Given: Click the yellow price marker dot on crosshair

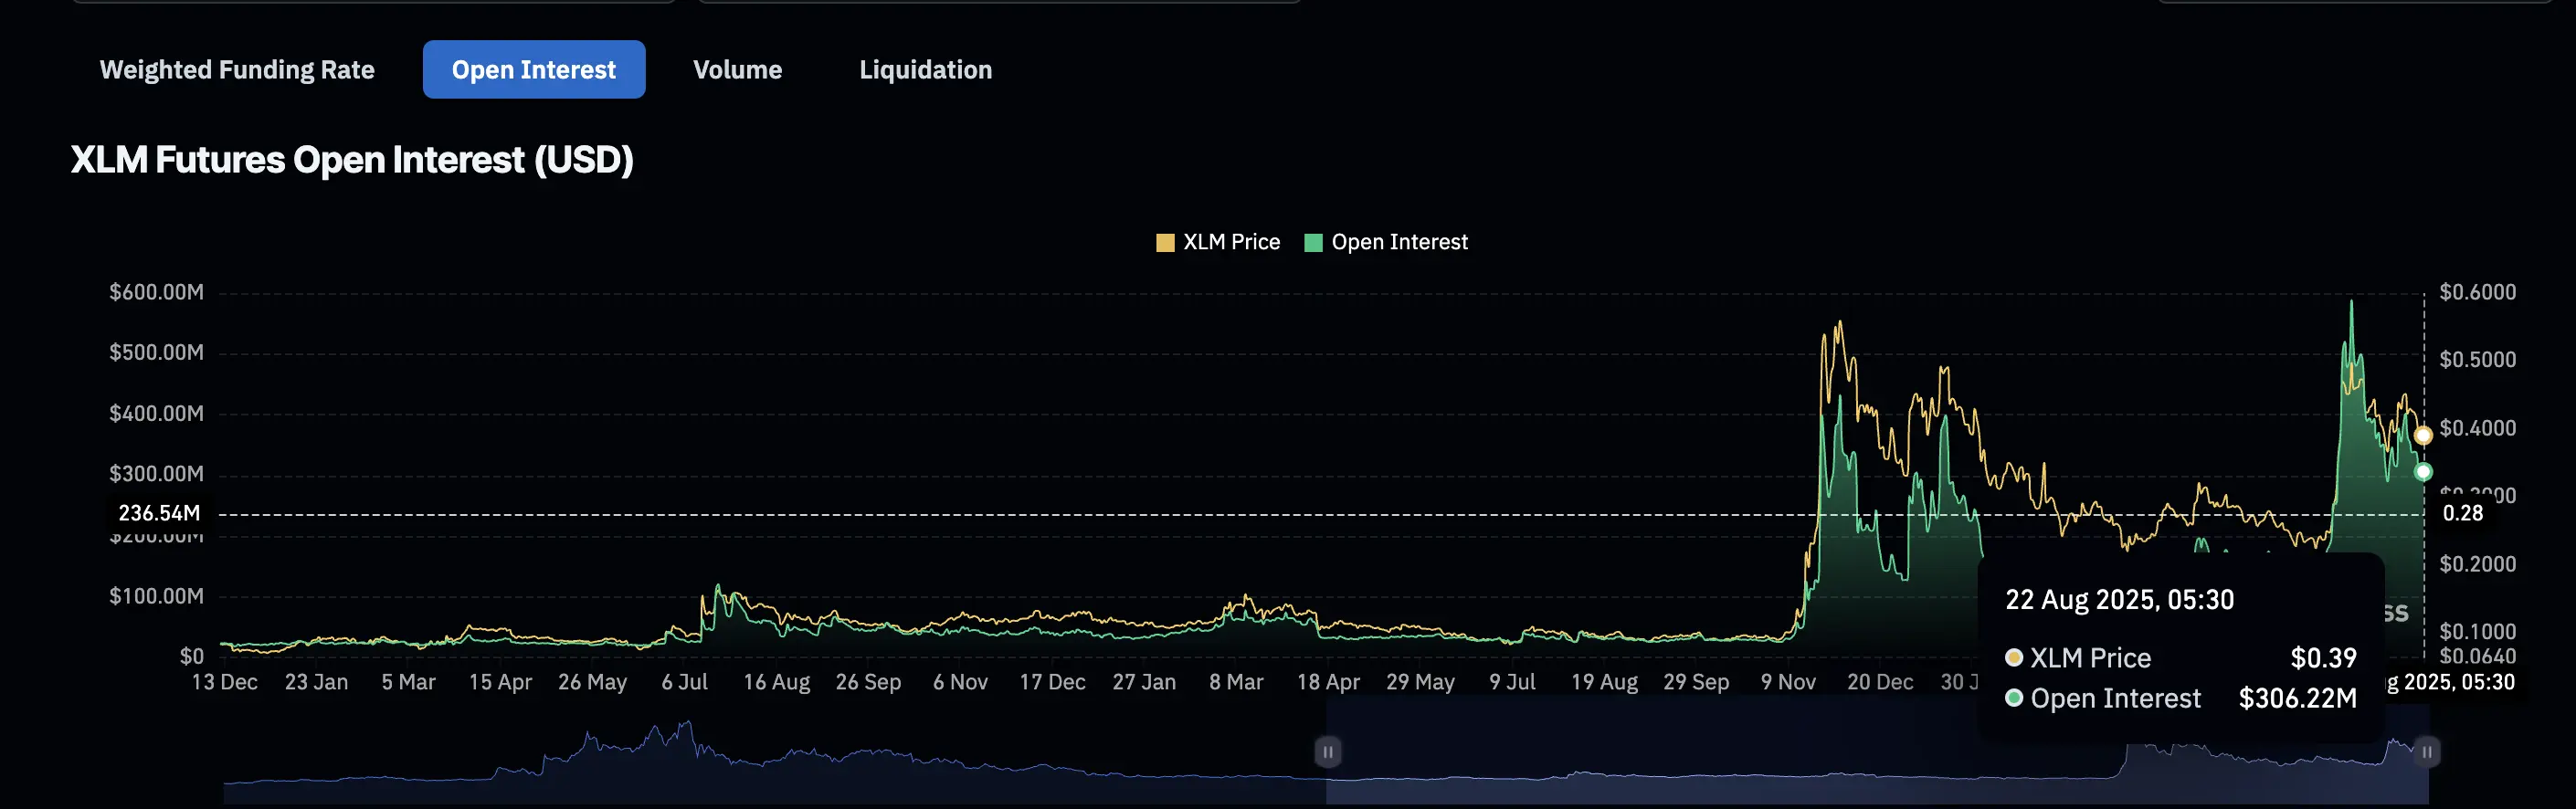Looking at the screenshot, I should (2422, 436).
